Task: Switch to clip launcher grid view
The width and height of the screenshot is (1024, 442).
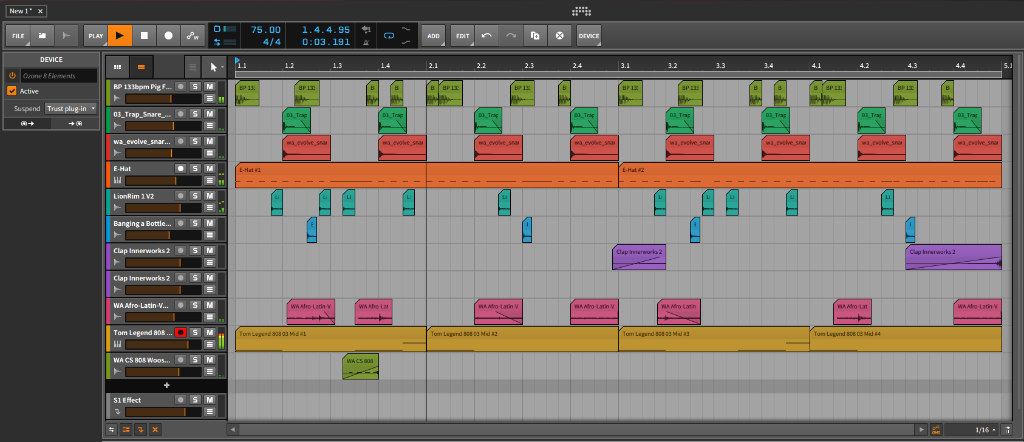Action: point(118,67)
